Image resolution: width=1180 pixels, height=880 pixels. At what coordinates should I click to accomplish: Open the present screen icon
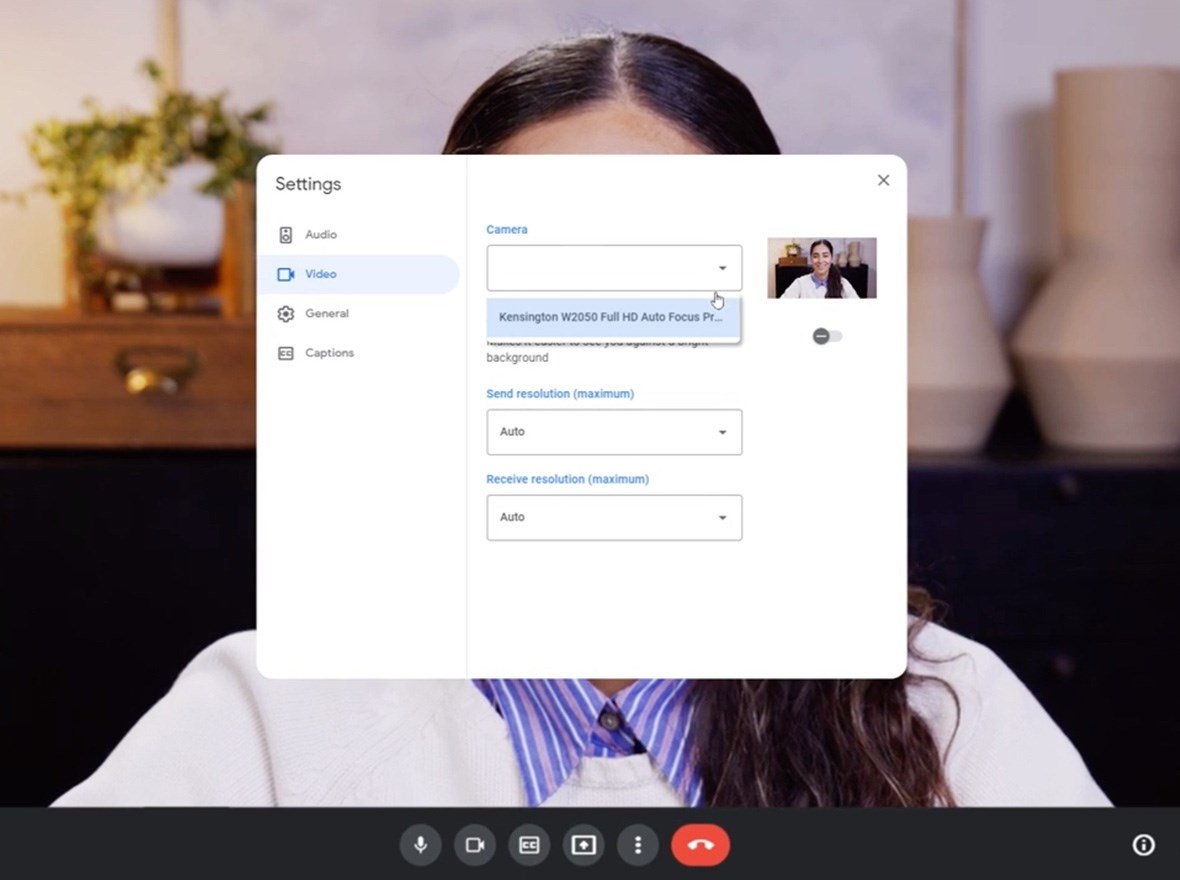[583, 845]
